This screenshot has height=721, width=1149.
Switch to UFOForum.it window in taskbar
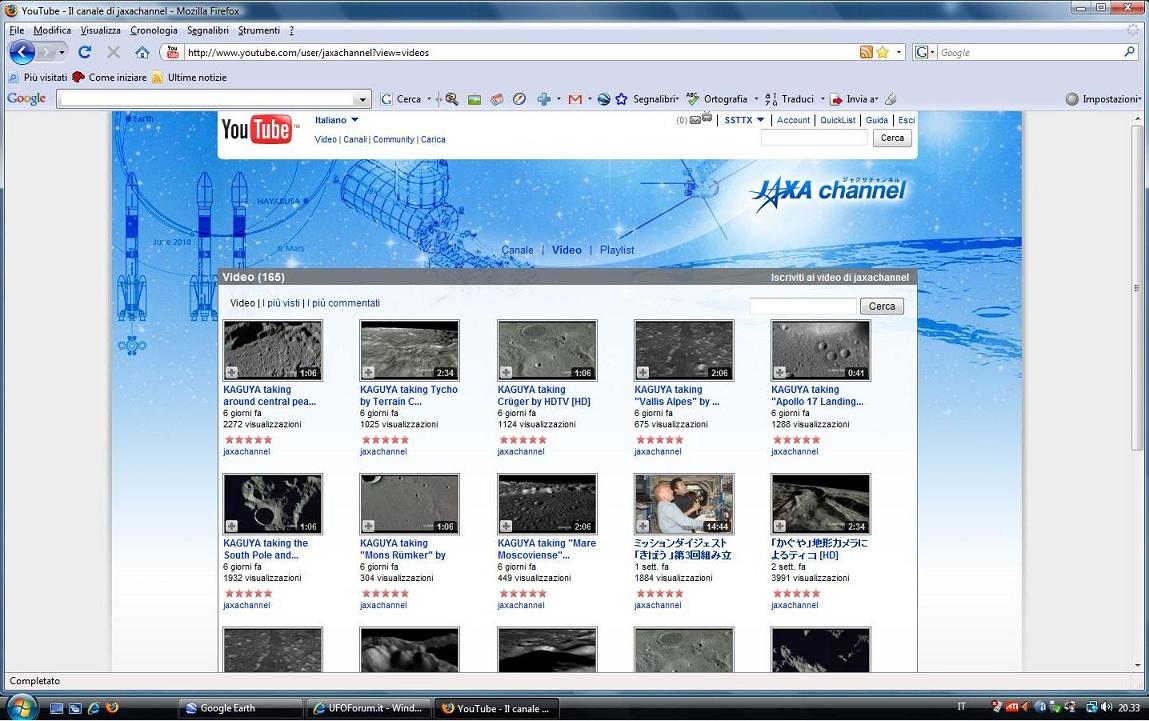click(x=369, y=708)
